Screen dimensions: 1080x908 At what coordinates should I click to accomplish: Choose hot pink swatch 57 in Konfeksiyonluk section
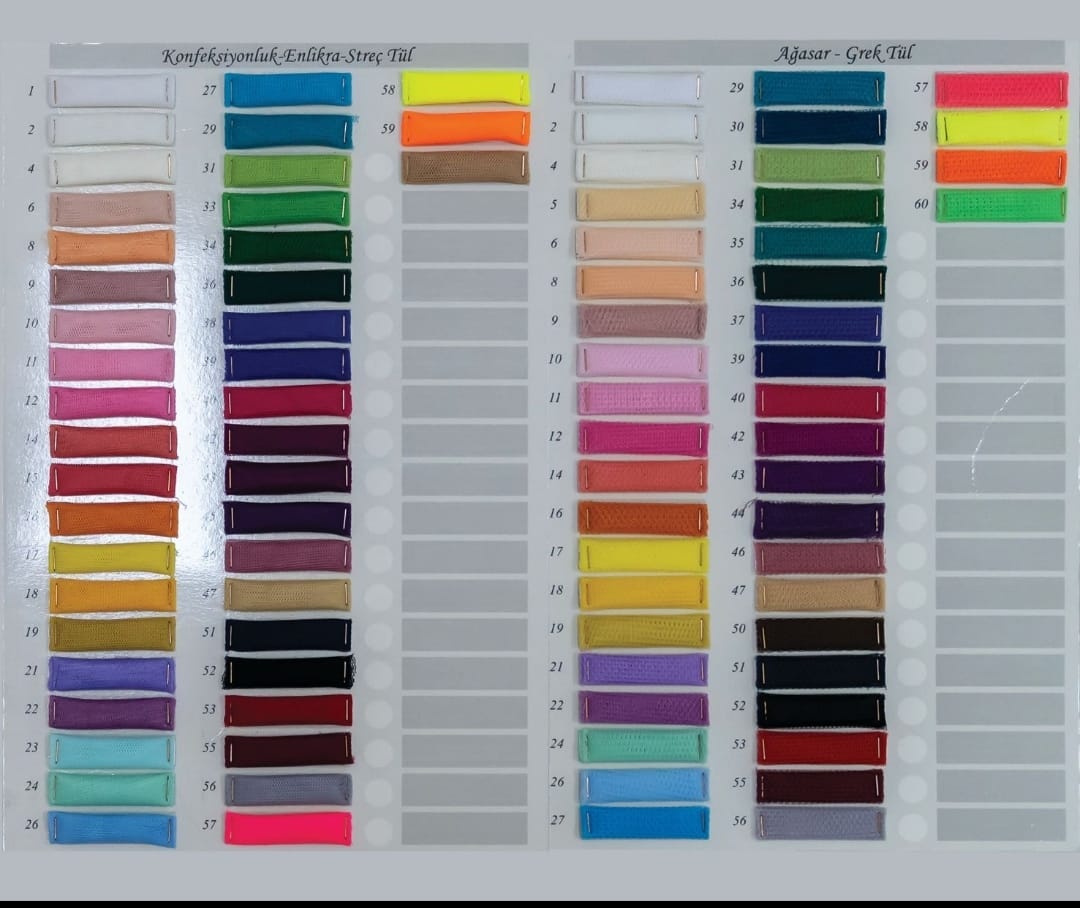[x=288, y=828]
